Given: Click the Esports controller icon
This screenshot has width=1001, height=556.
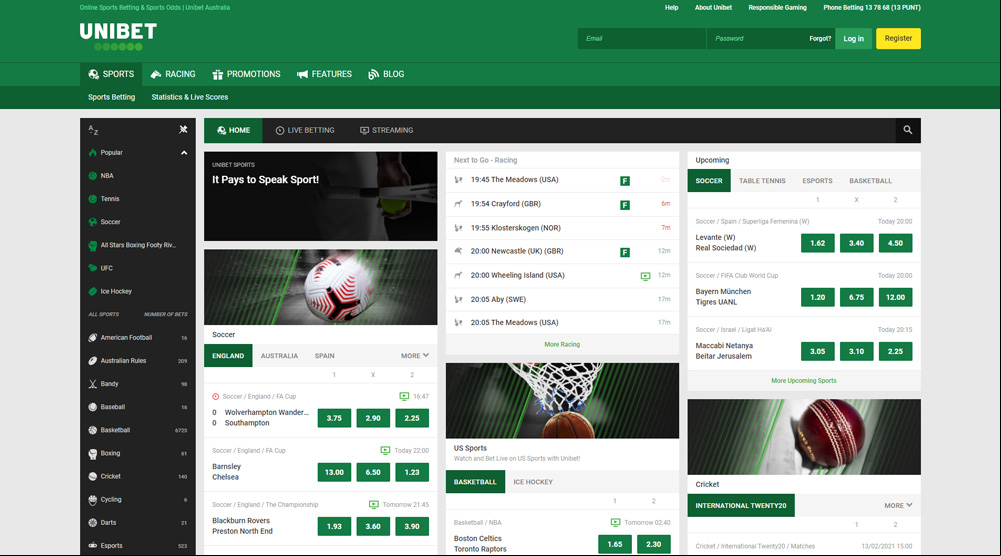Looking at the screenshot, I should 93,545.
